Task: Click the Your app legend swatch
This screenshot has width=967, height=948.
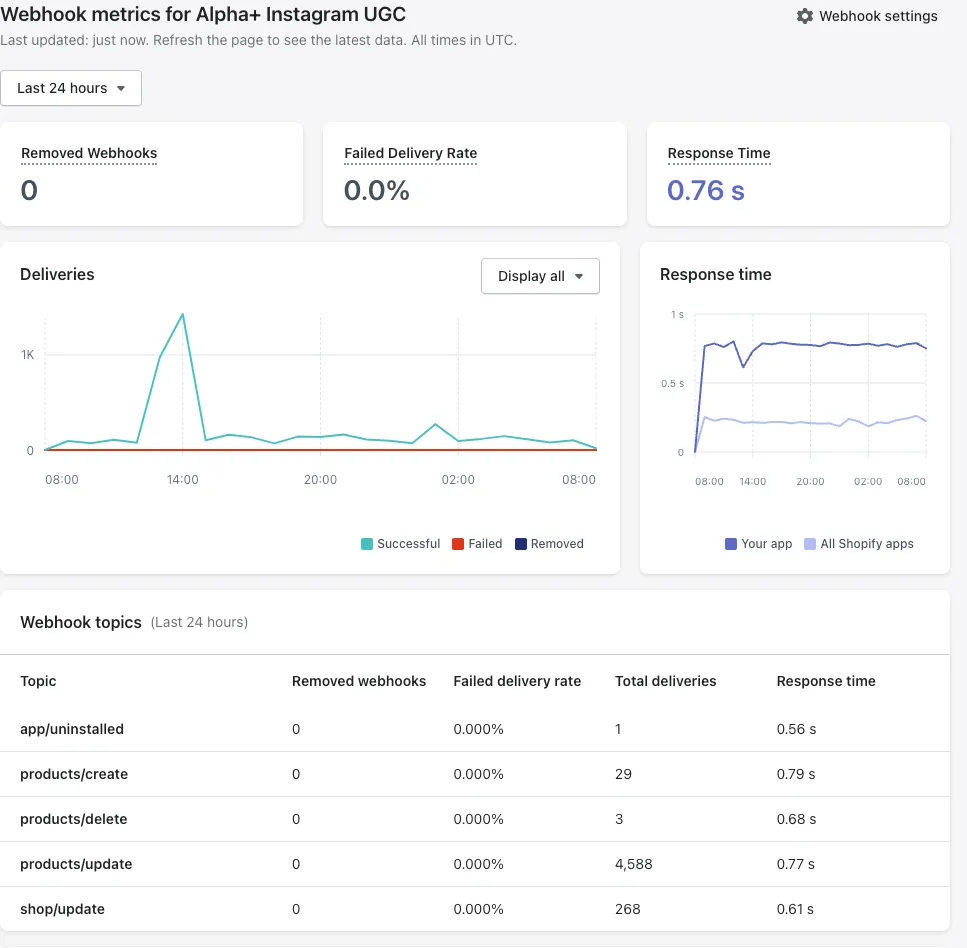Action: point(731,544)
